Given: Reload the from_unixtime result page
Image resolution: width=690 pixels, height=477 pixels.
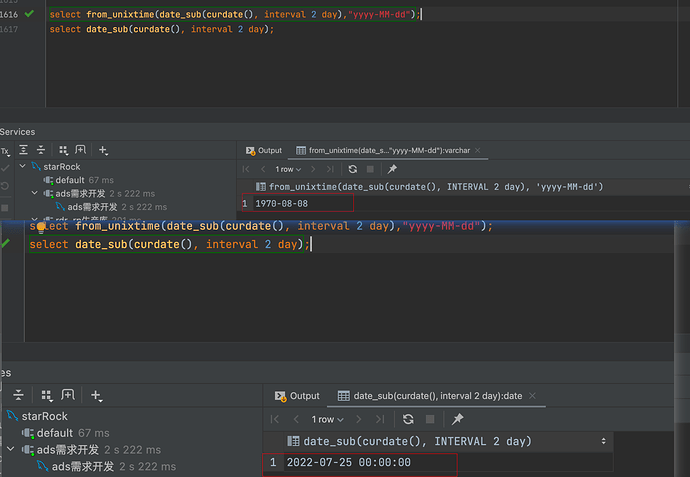Looking at the screenshot, I should [352, 169].
